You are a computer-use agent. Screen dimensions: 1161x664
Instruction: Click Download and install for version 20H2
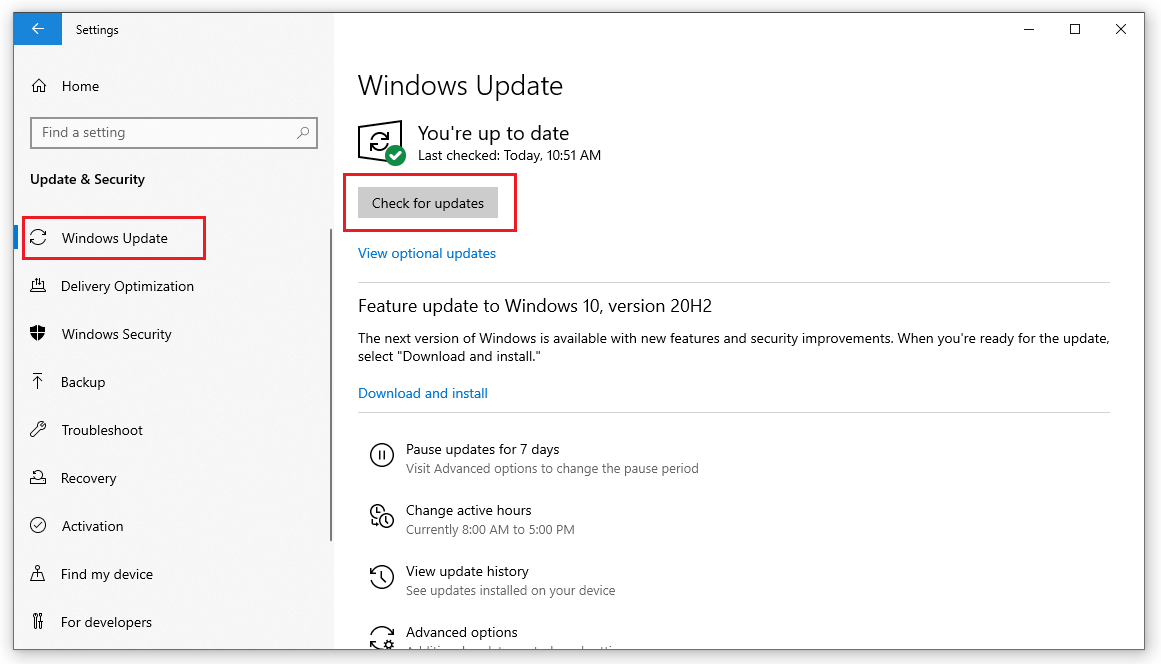(x=422, y=393)
